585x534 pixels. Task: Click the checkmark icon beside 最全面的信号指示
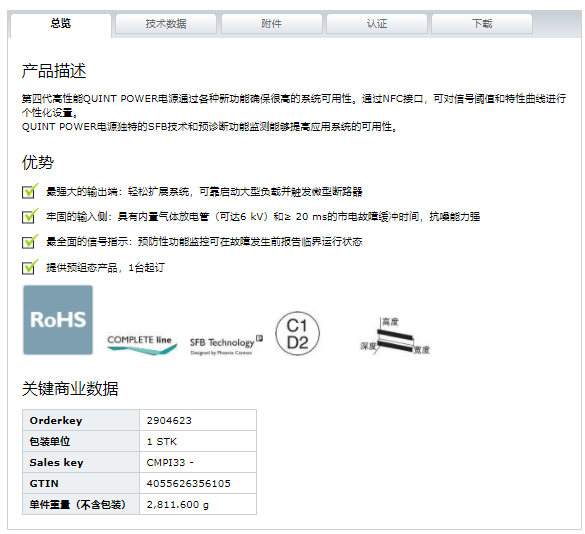point(30,241)
